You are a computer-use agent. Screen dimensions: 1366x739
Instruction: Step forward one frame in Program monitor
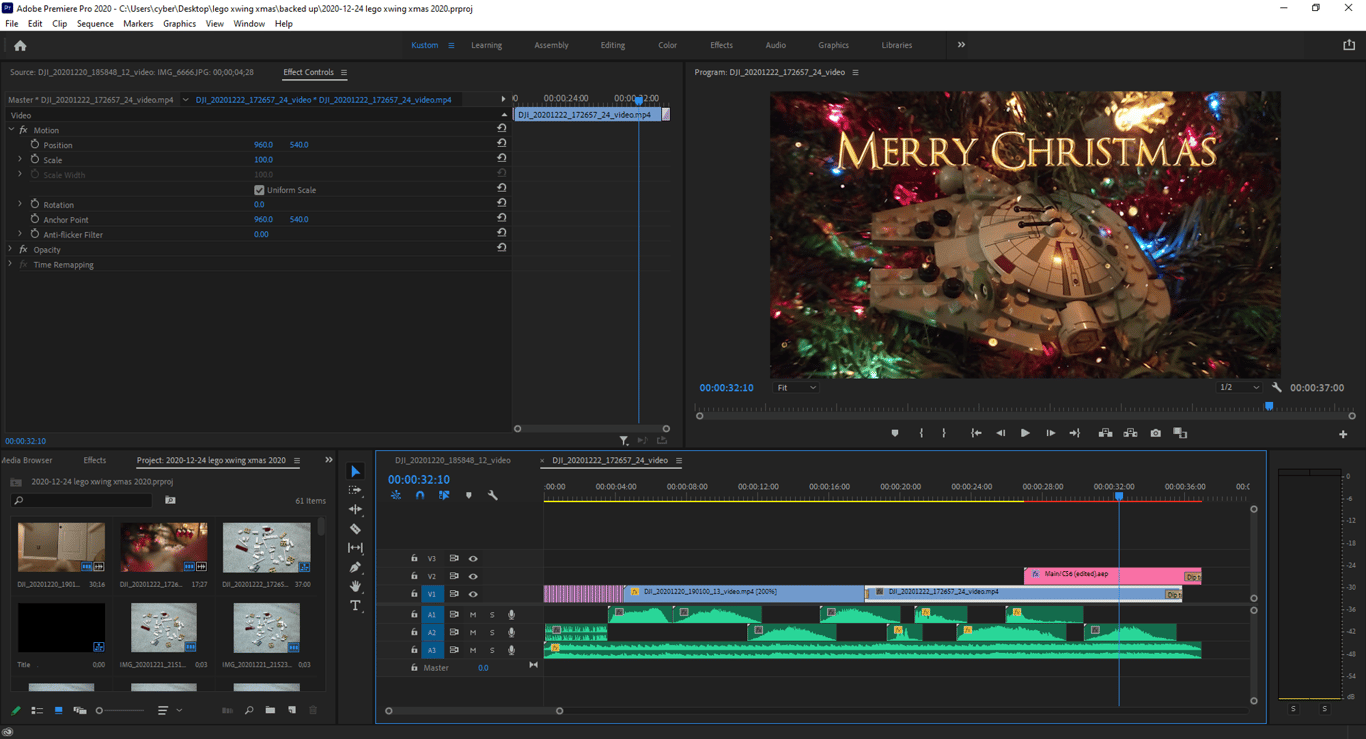click(x=1050, y=433)
